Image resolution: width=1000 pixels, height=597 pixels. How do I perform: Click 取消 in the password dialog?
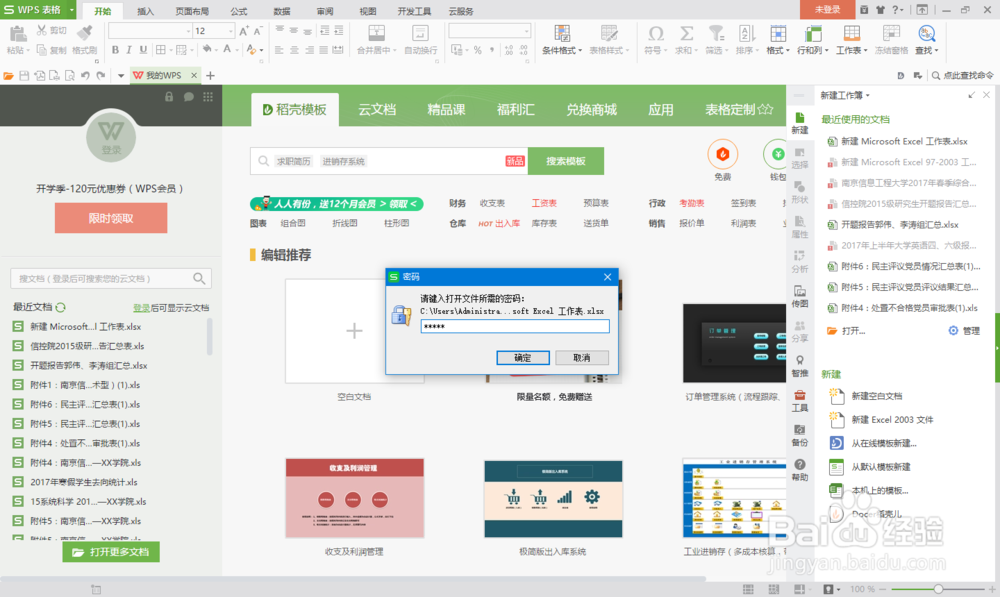(x=582, y=358)
